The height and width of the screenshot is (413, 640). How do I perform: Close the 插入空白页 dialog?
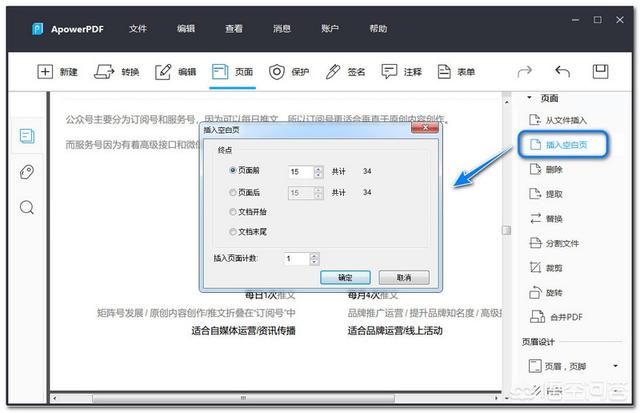[x=425, y=129]
